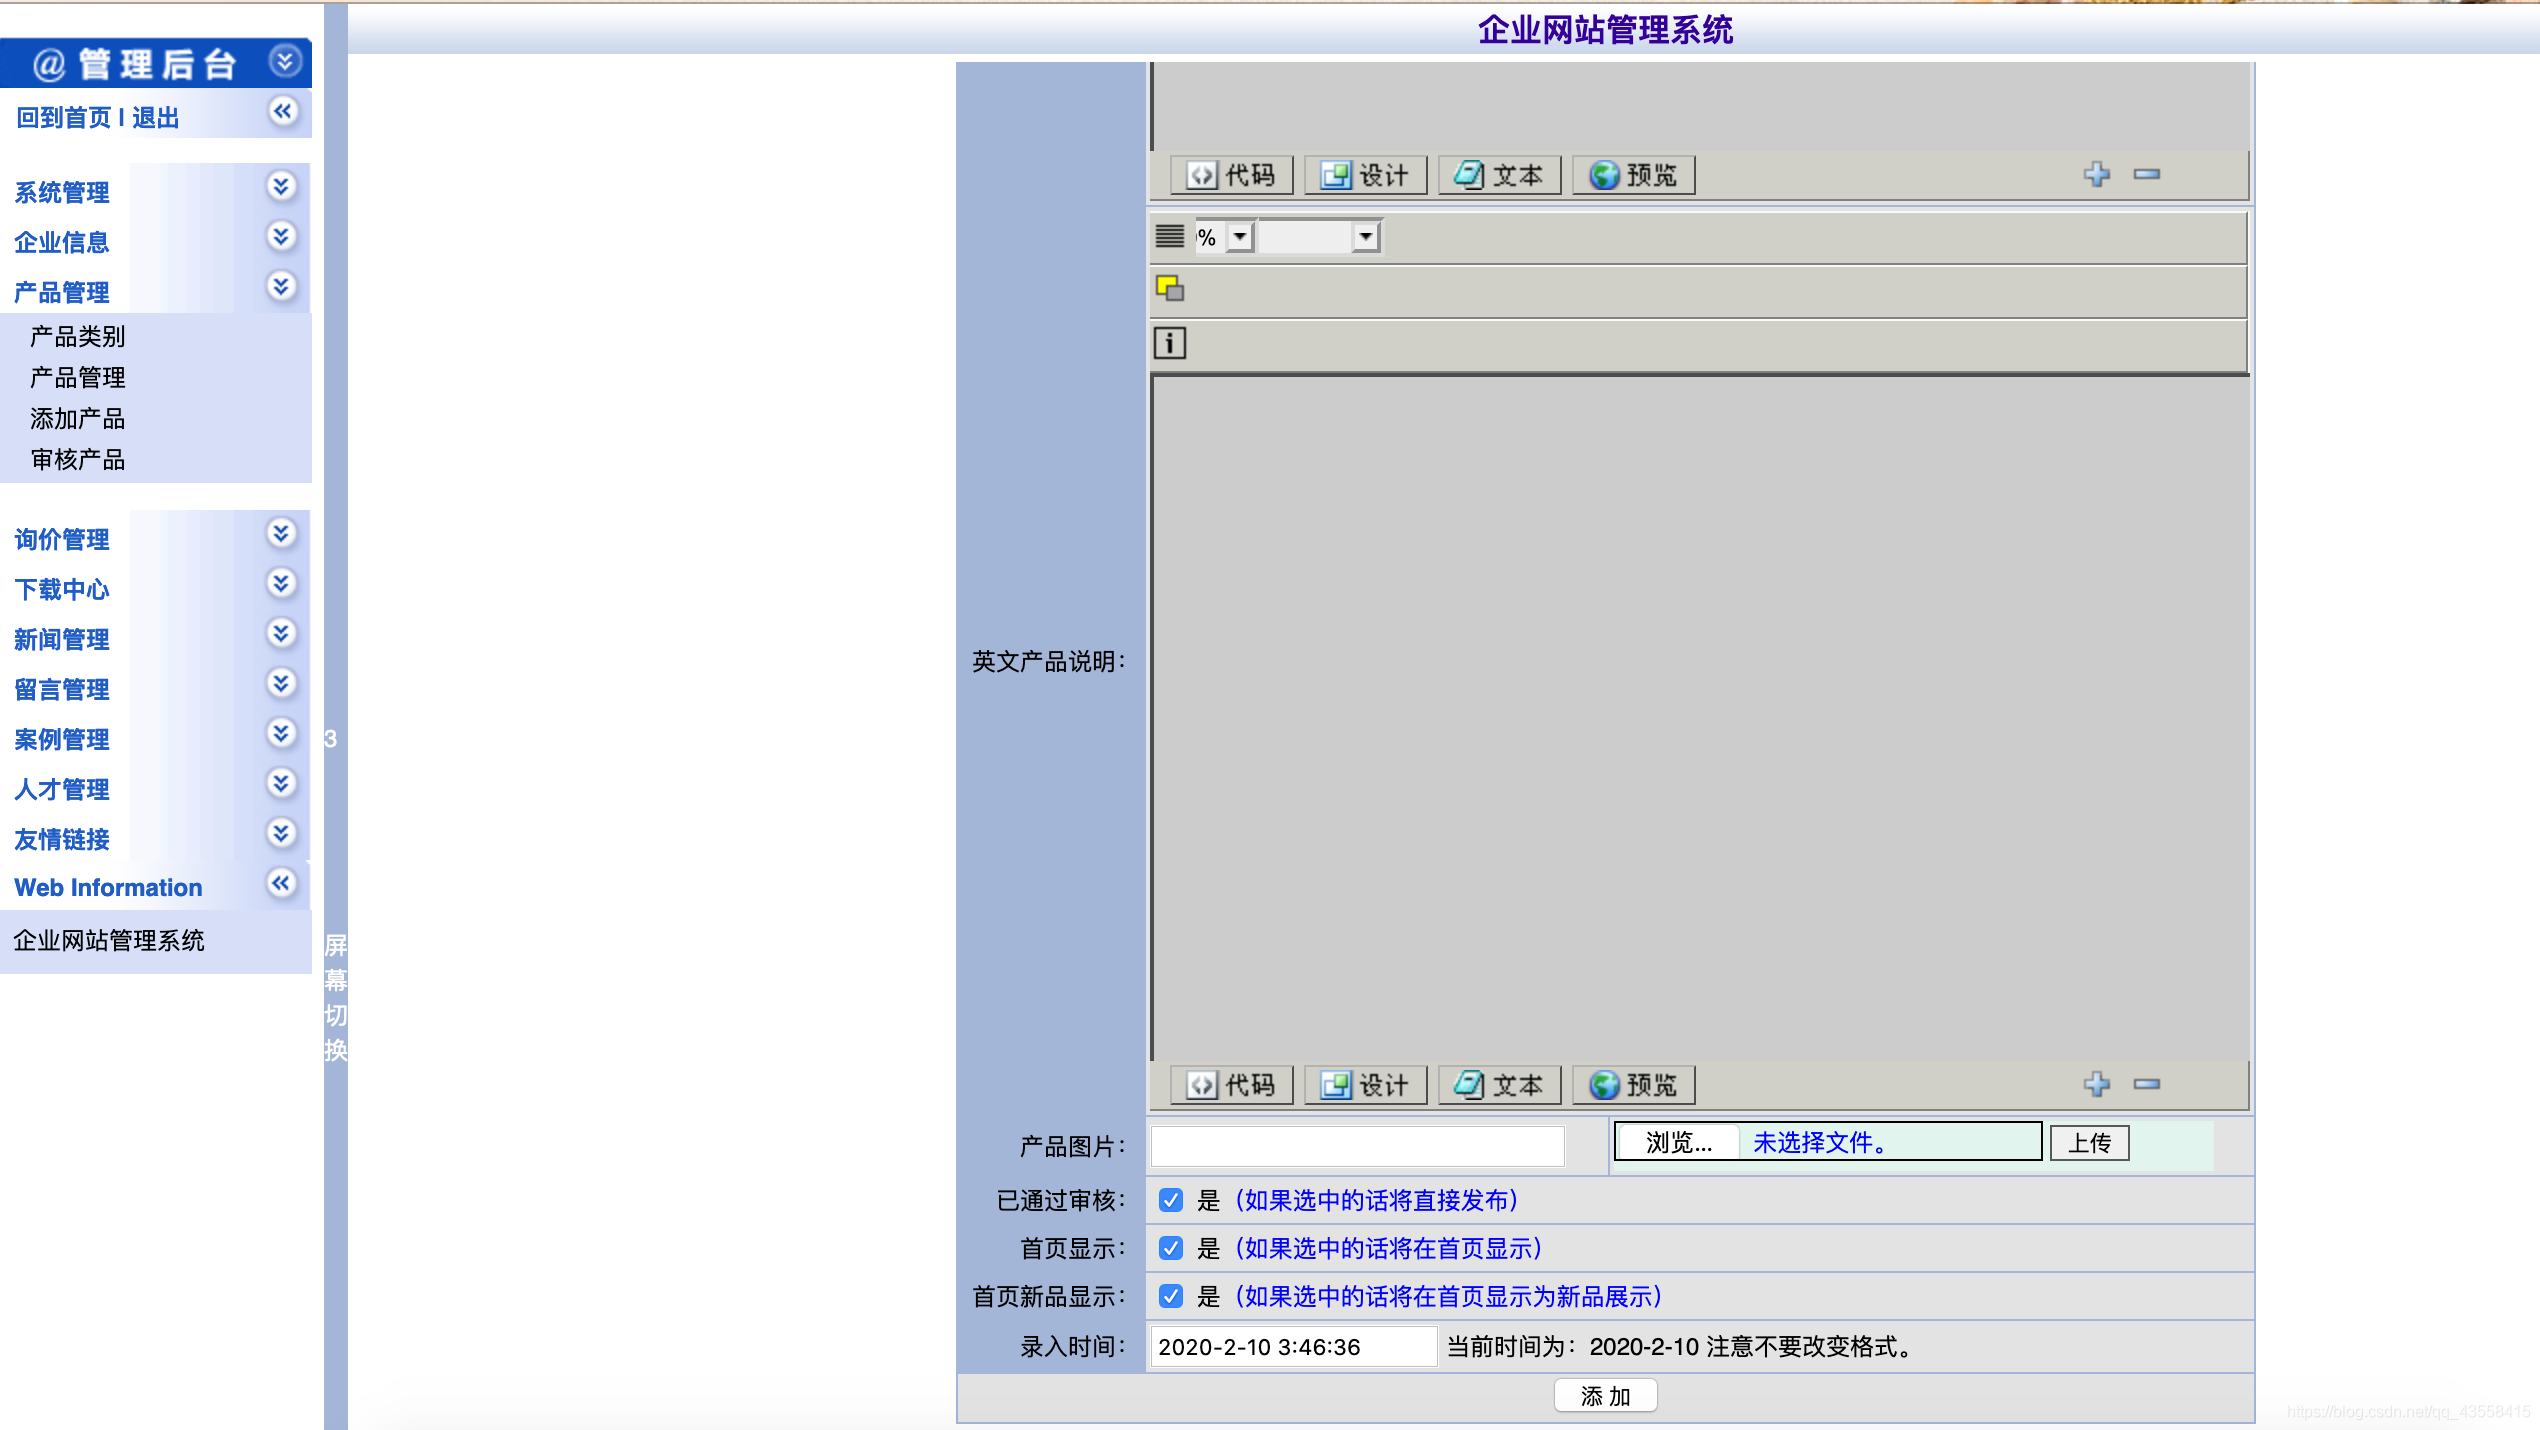Collapse the 管理后台 header chevron

(x=285, y=62)
